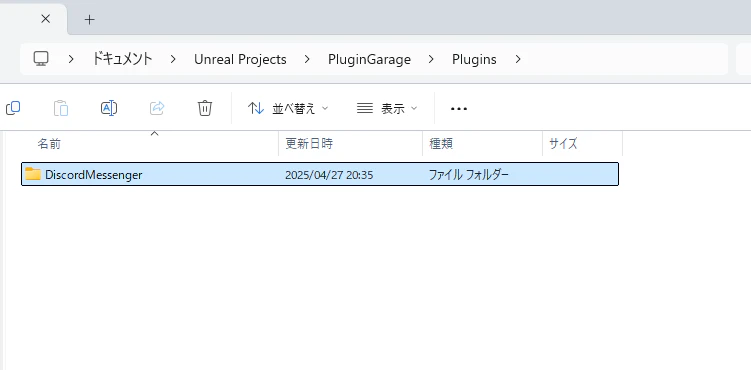Screen dimensions: 751x370
Task: Close the current File Explorer tab
Action: pyautogui.click(x=46, y=19)
